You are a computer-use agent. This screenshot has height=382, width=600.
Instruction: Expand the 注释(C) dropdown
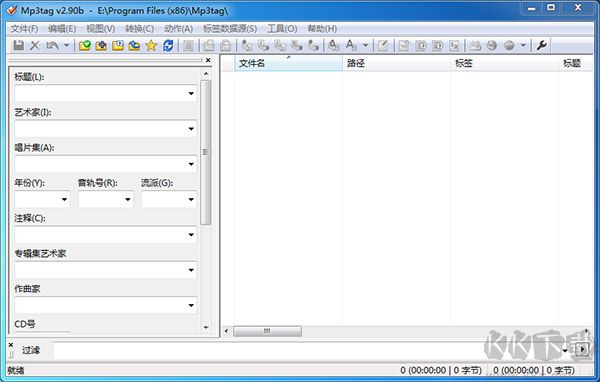point(191,235)
